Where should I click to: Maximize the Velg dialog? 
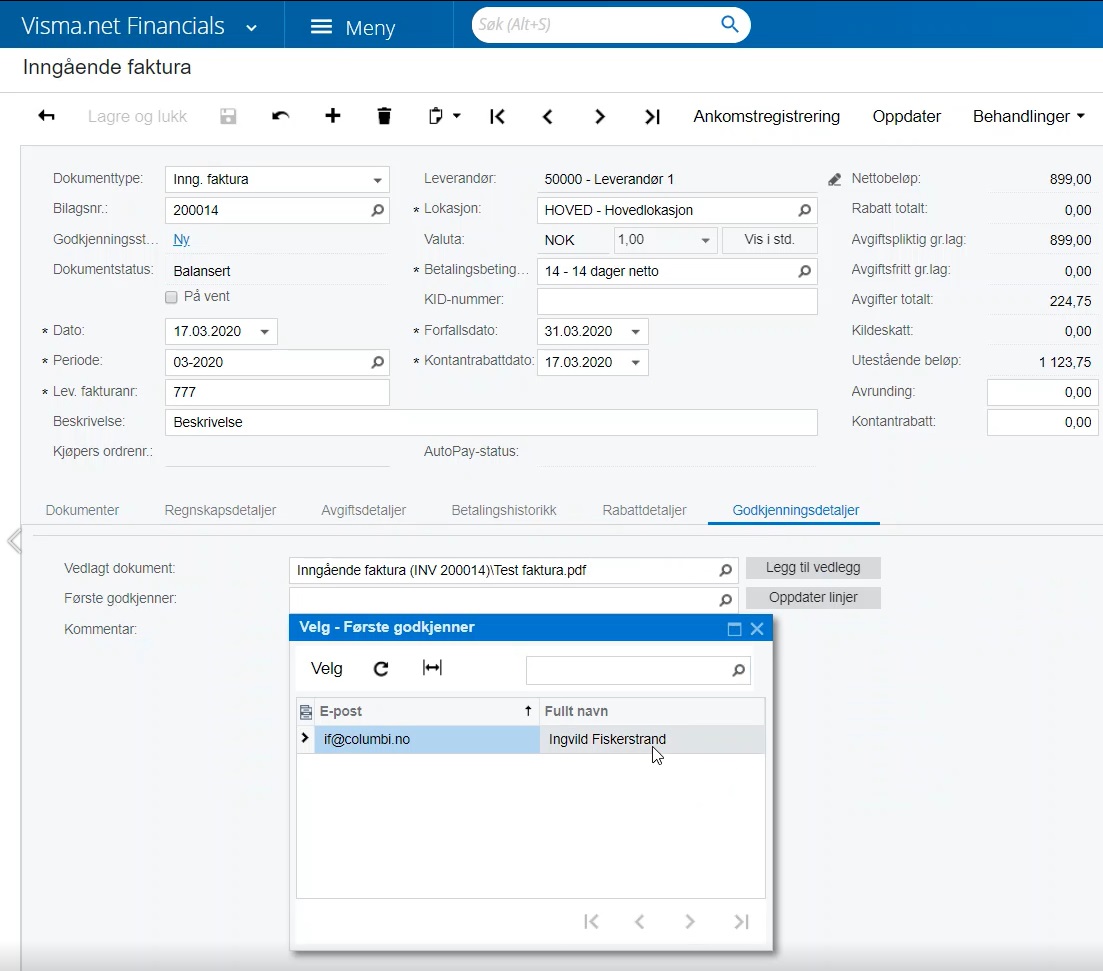tap(734, 629)
